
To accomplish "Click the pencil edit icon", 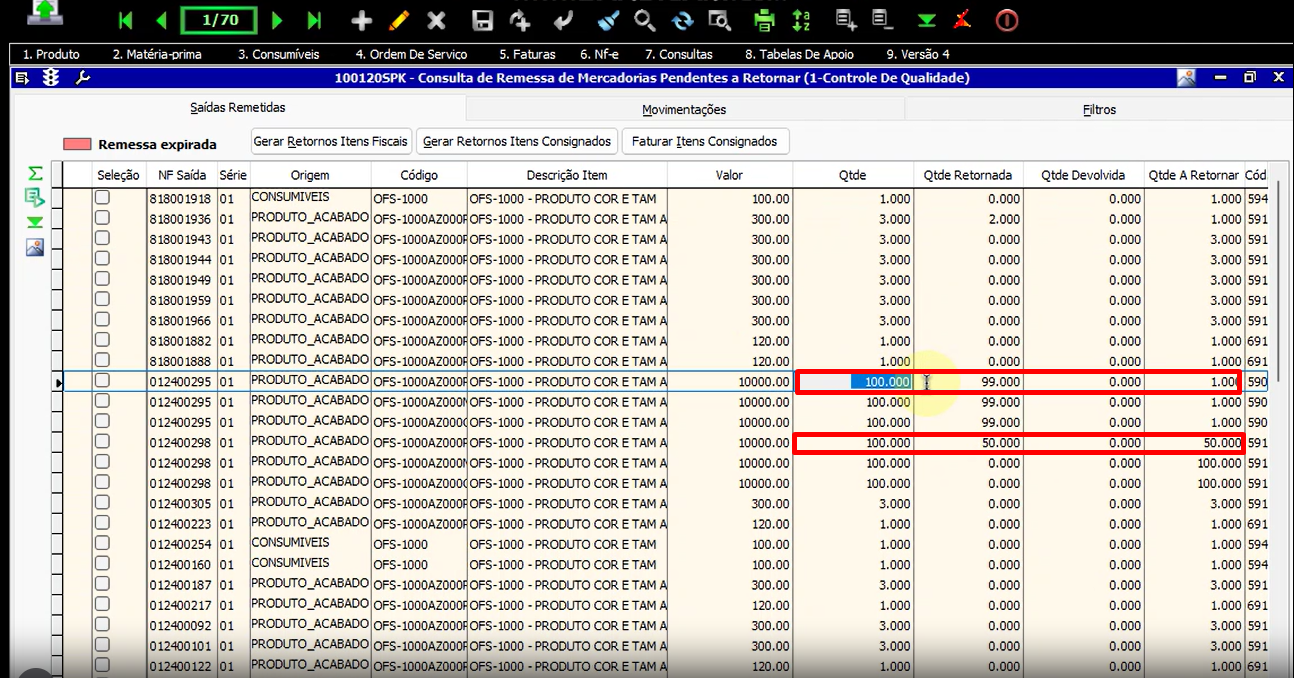I will tap(399, 20).
